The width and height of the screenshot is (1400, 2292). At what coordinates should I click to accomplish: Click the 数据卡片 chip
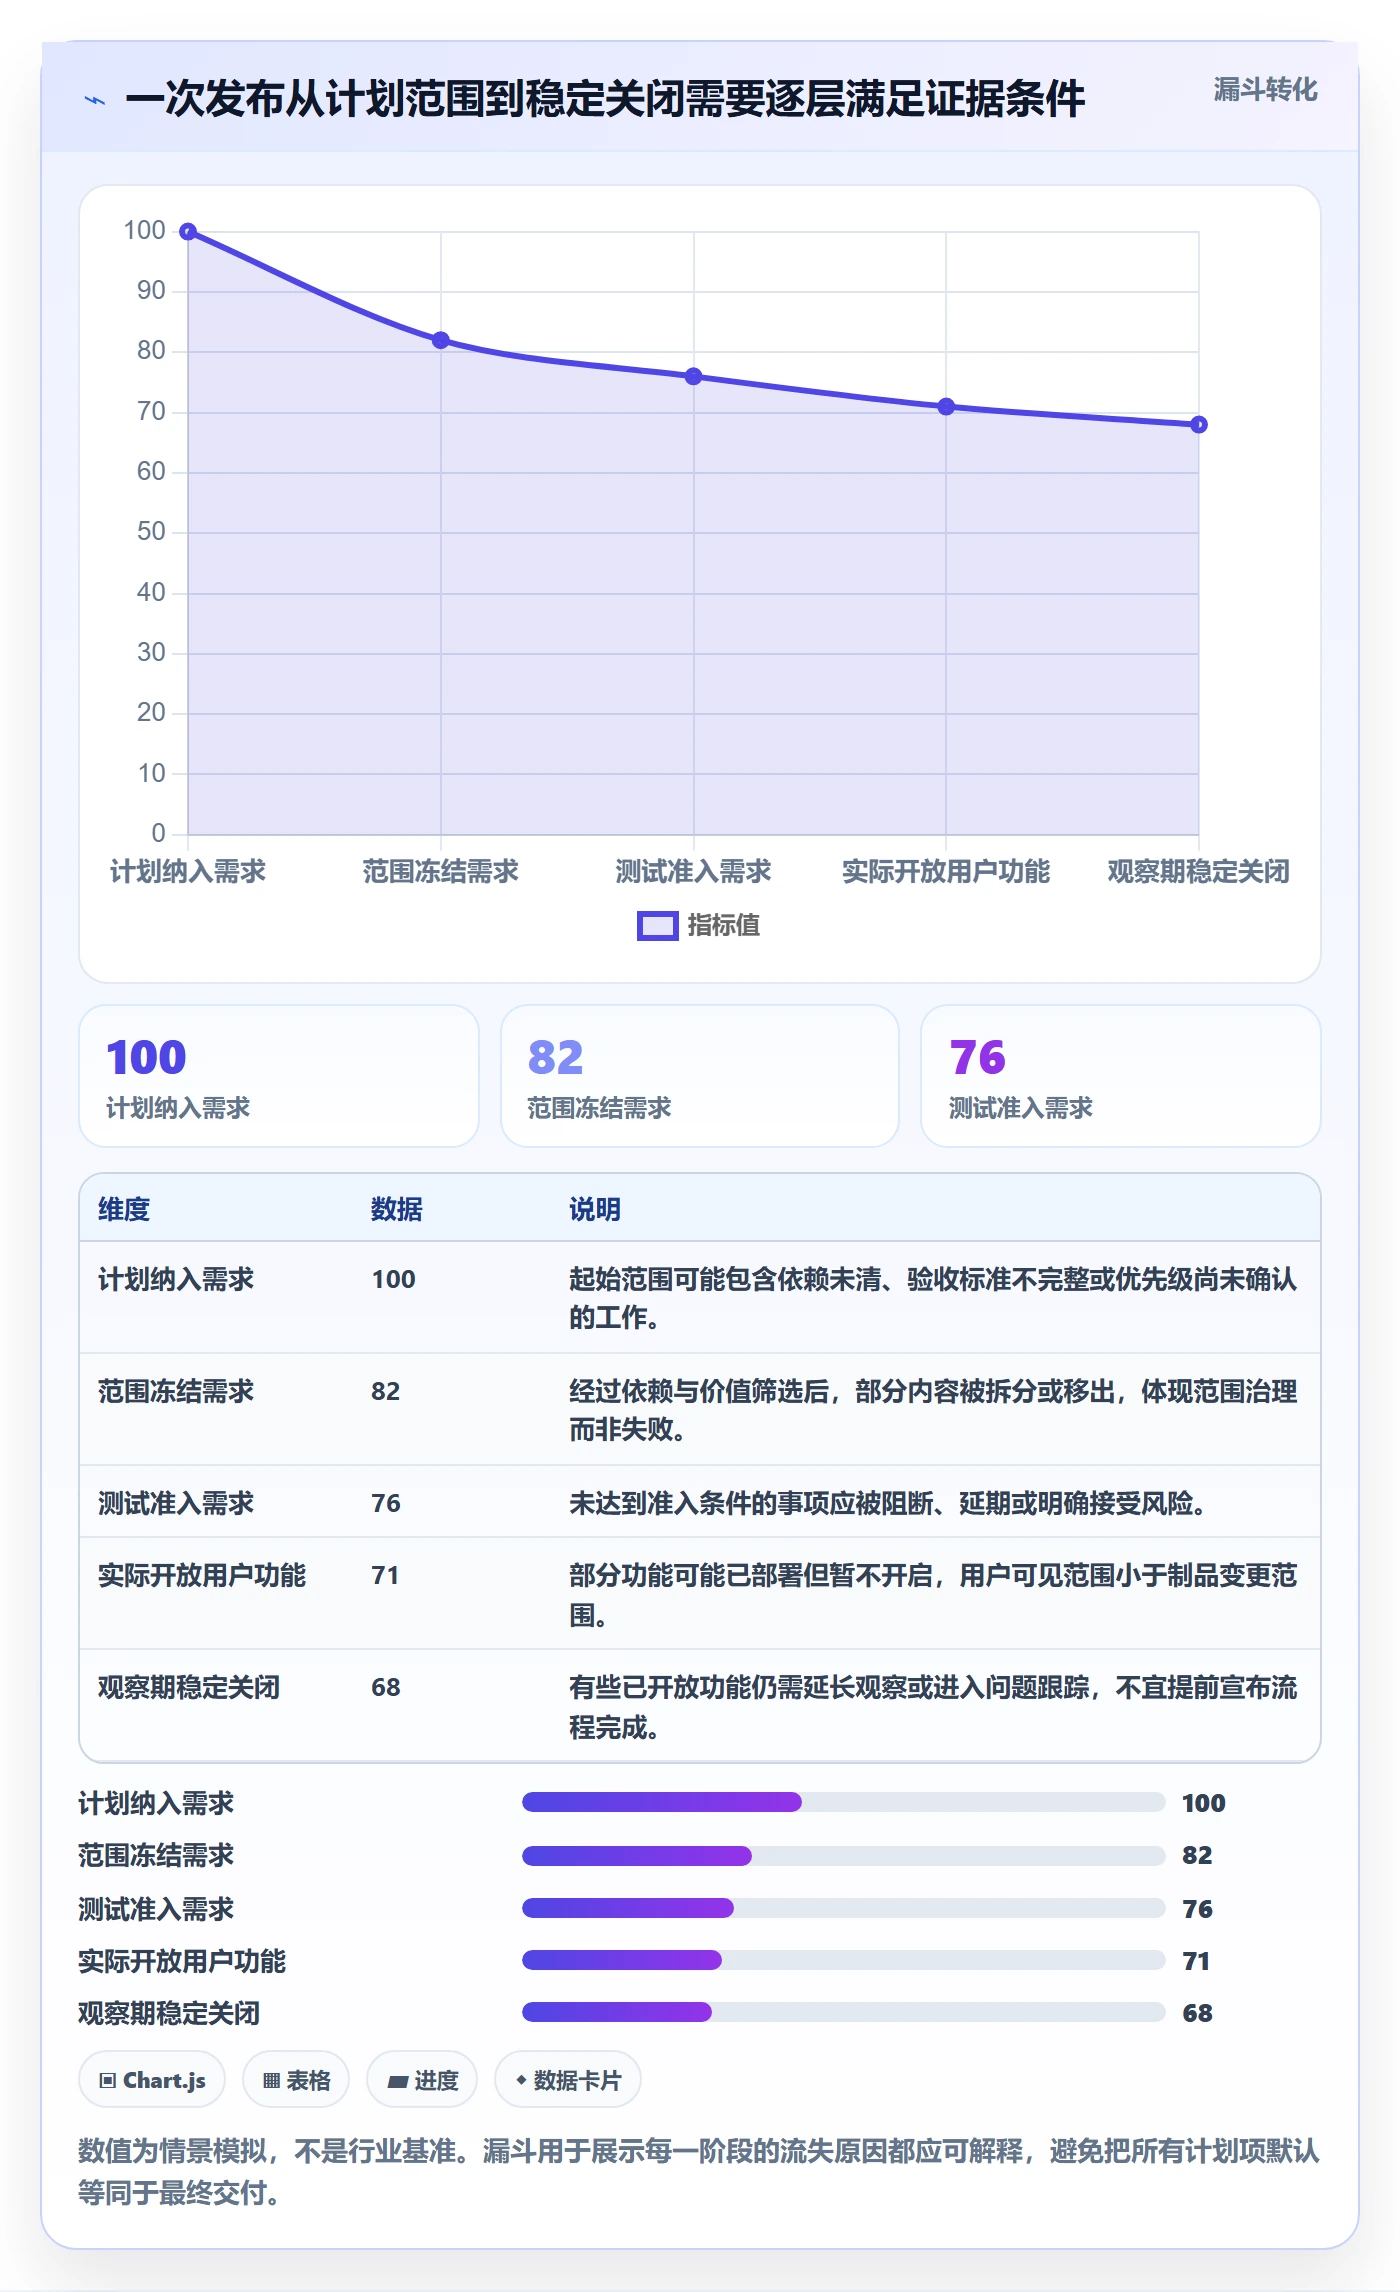568,2080
